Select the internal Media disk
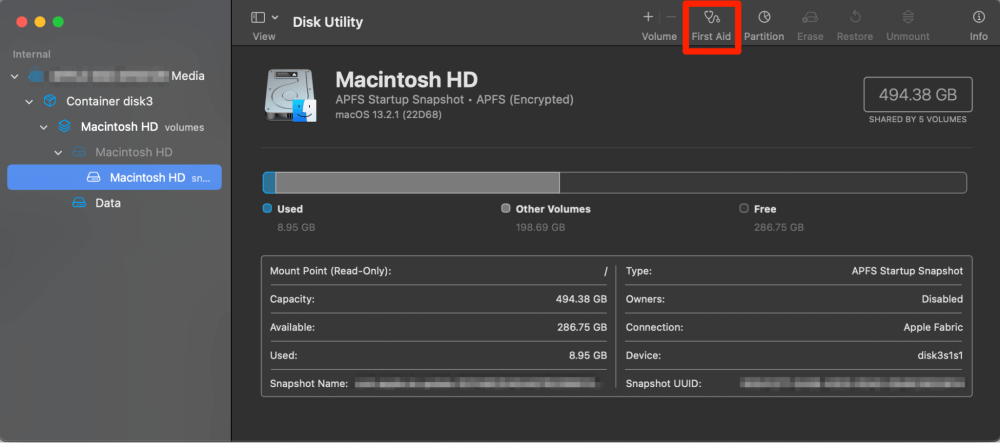1000x443 pixels. [x=115, y=76]
